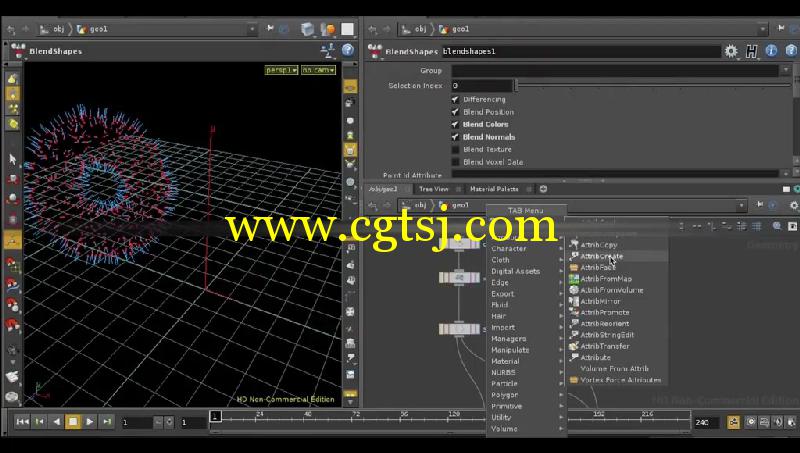The width and height of the screenshot is (800, 453).
Task: Open the network editor path dropdown arrow
Action: tap(741, 205)
